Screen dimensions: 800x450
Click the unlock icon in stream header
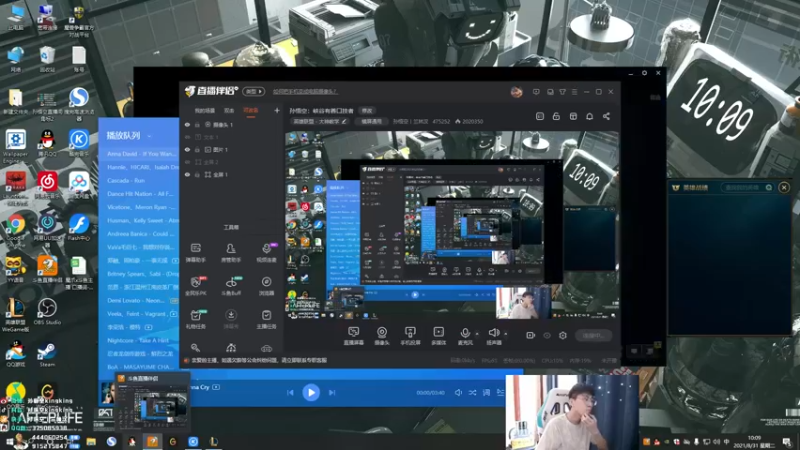click(556, 116)
